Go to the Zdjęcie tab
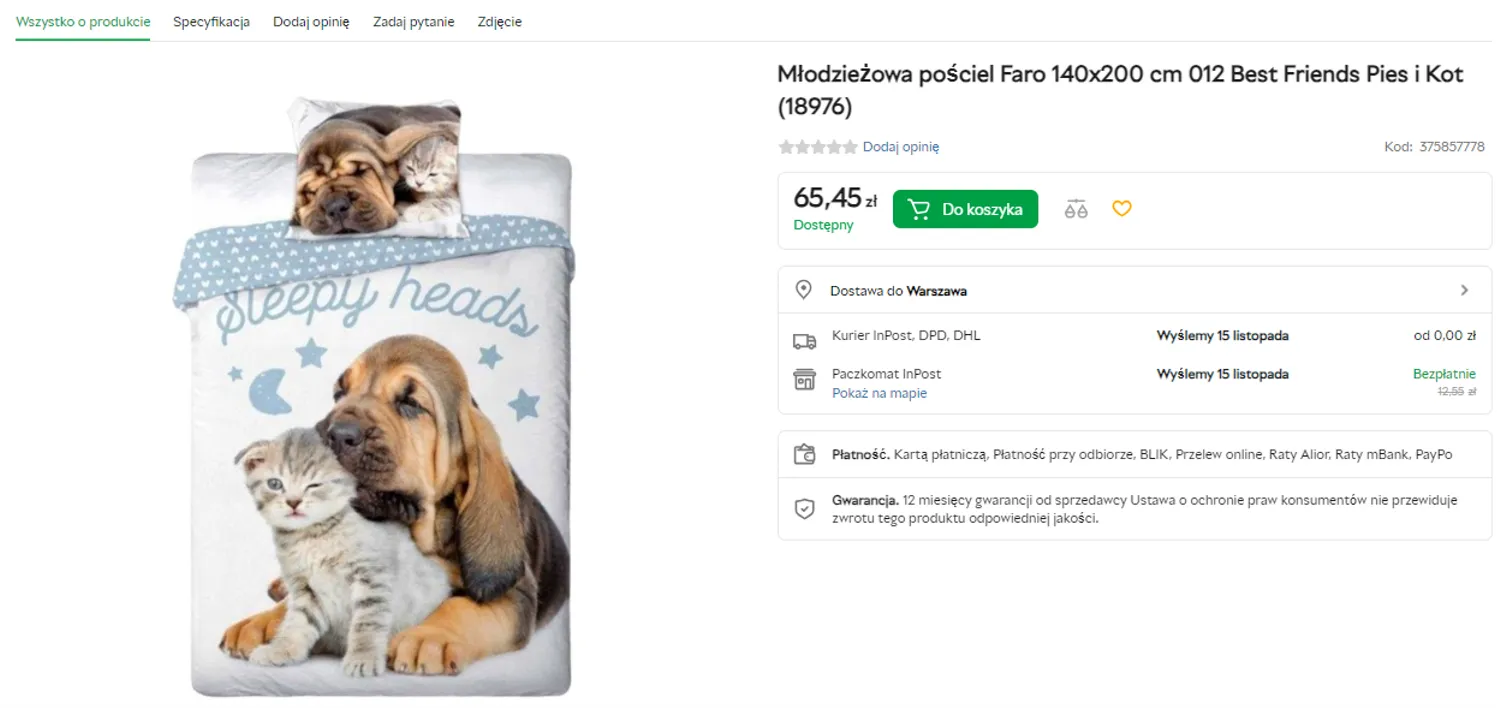Viewport: 1500px width, 708px height. point(500,22)
